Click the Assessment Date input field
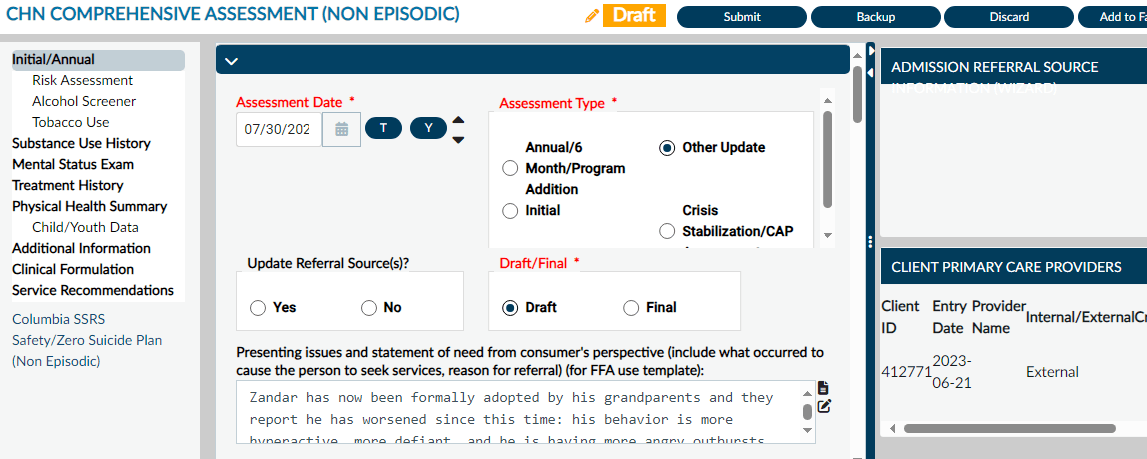This screenshot has width=1147, height=459. tap(279, 130)
